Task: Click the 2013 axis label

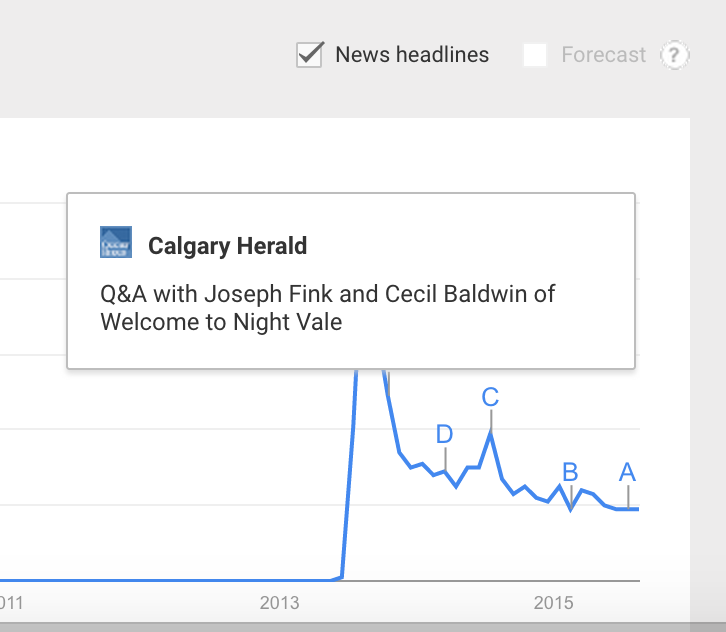Action: click(x=279, y=603)
